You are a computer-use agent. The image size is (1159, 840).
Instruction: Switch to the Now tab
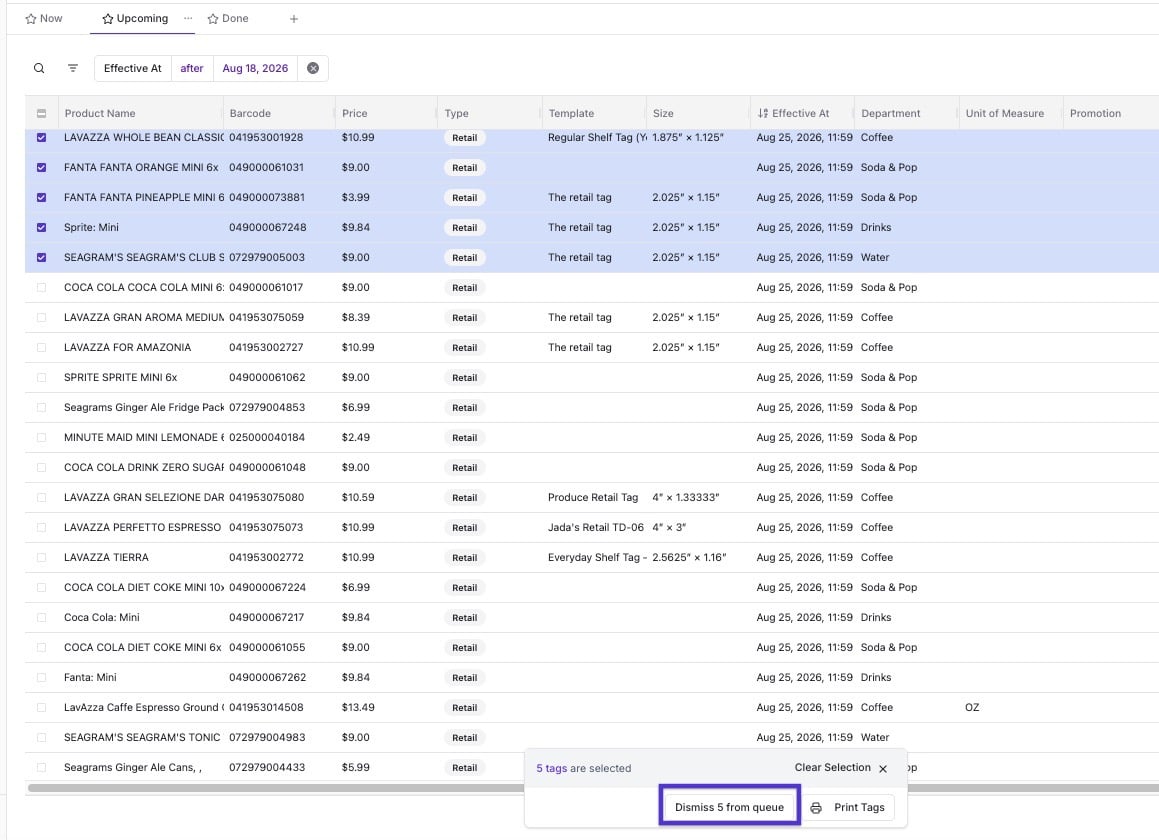pyautogui.click(x=44, y=18)
